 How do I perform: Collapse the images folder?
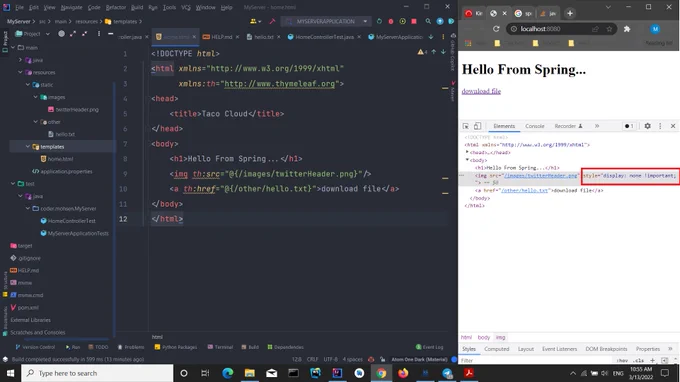click(x=36, y=97)
